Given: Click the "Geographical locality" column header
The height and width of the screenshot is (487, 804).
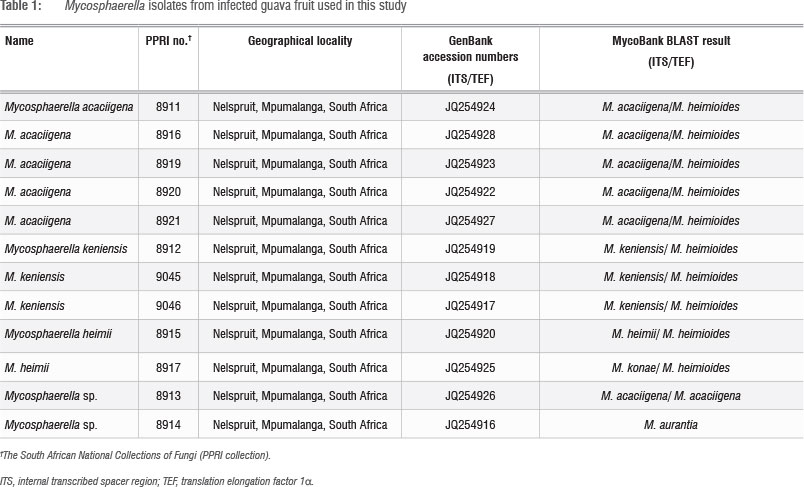Looking at the screenshot, I should pyautogui.click(x=300, y=40).
